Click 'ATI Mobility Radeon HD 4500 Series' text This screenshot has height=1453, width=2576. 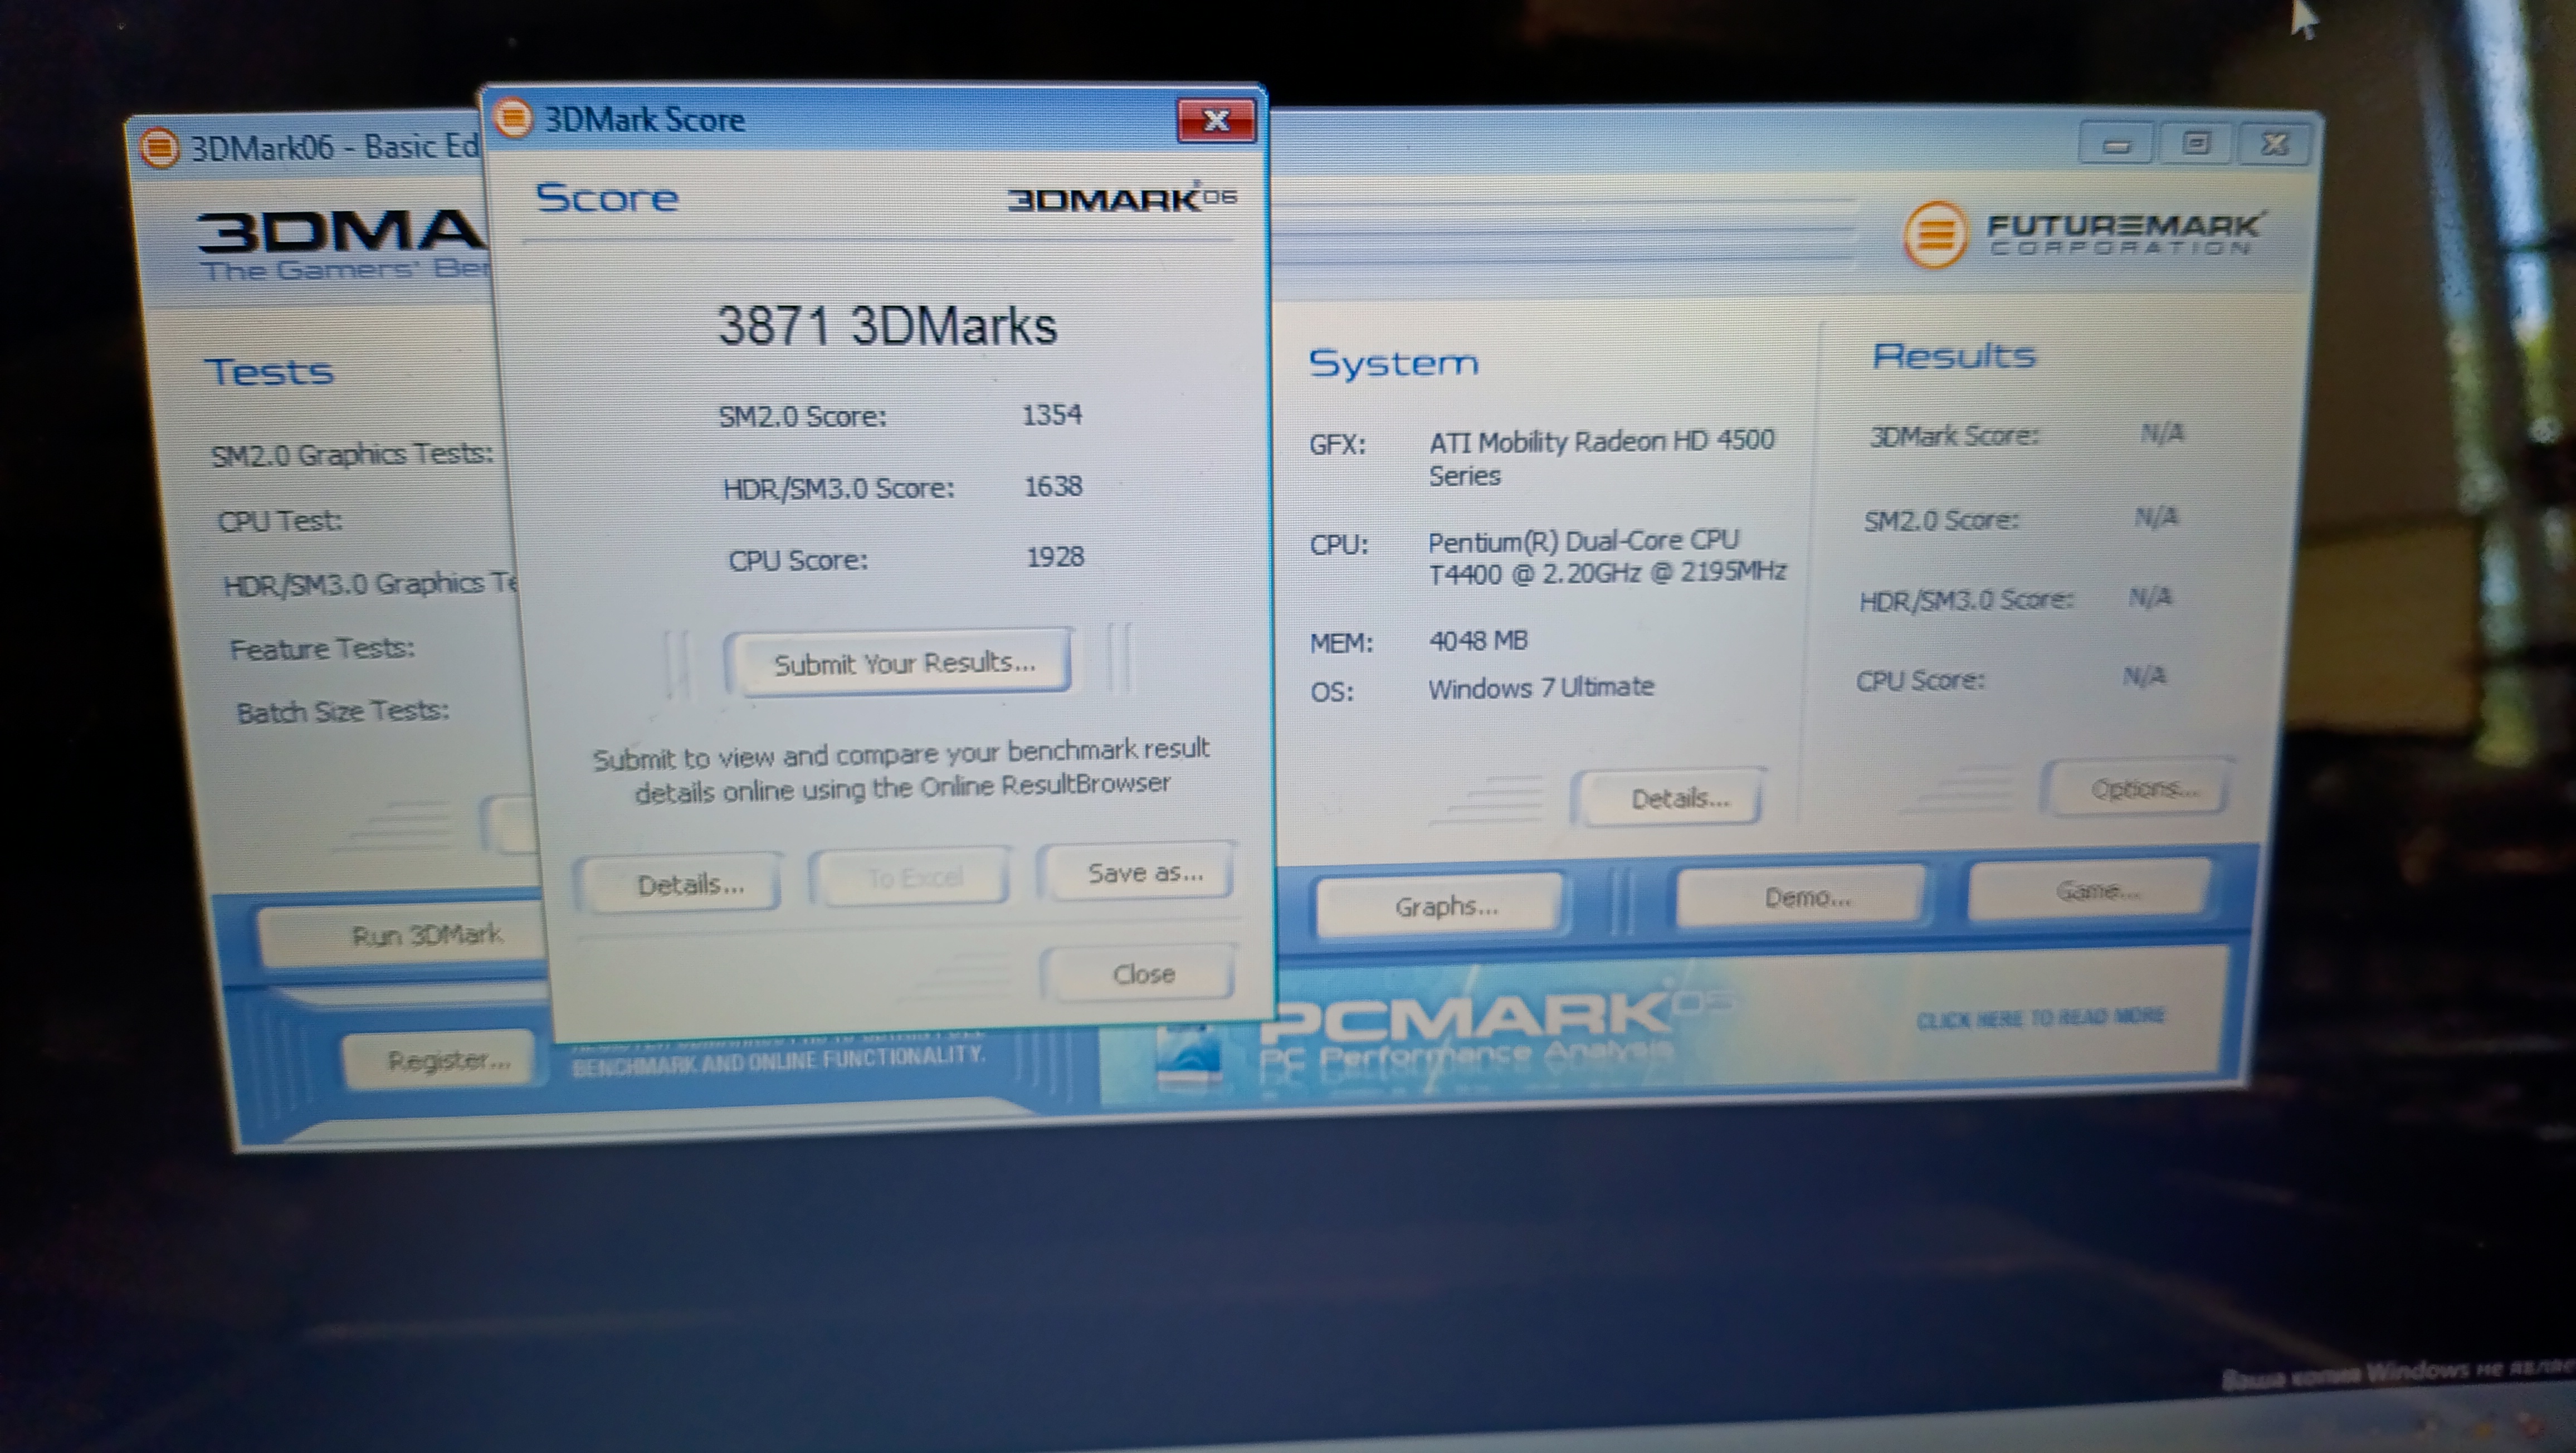1601,457
